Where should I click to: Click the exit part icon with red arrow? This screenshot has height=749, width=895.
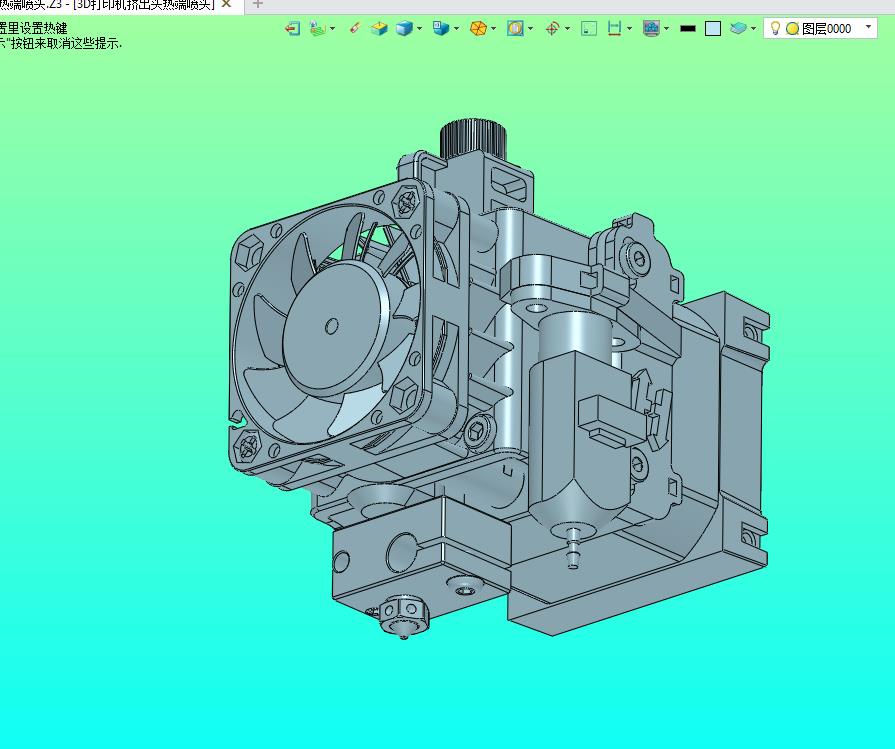click(292, 28)
